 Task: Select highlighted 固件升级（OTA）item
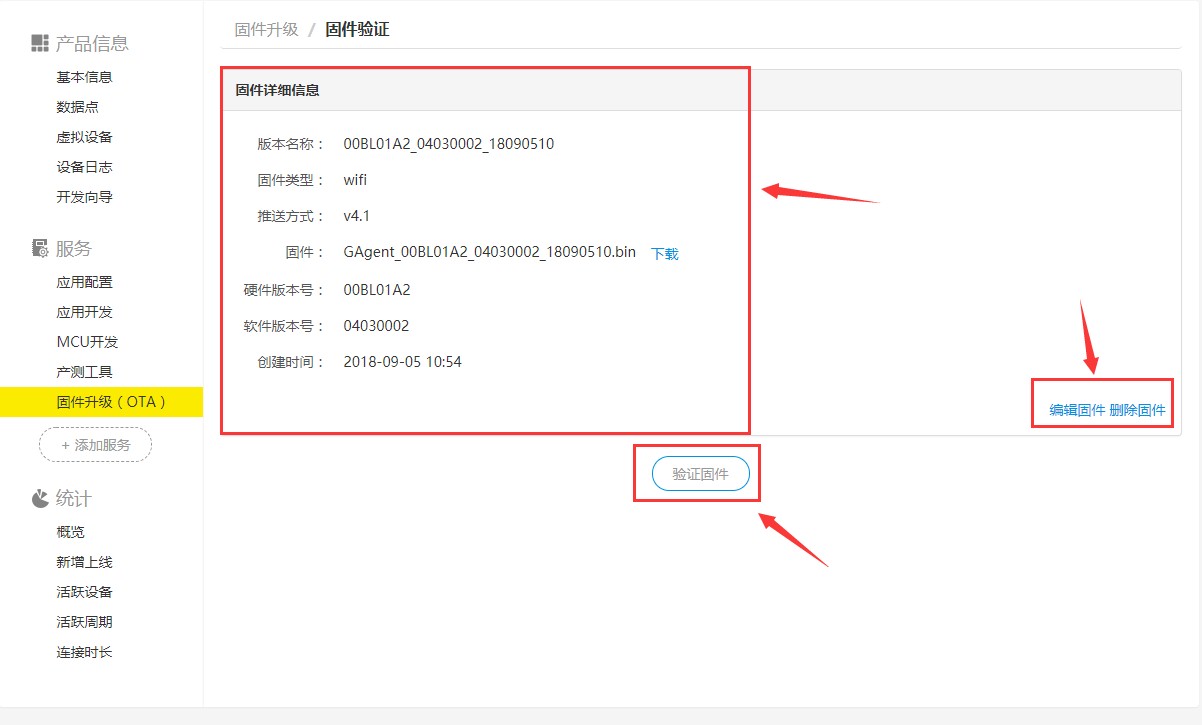(x=111, y=402)
